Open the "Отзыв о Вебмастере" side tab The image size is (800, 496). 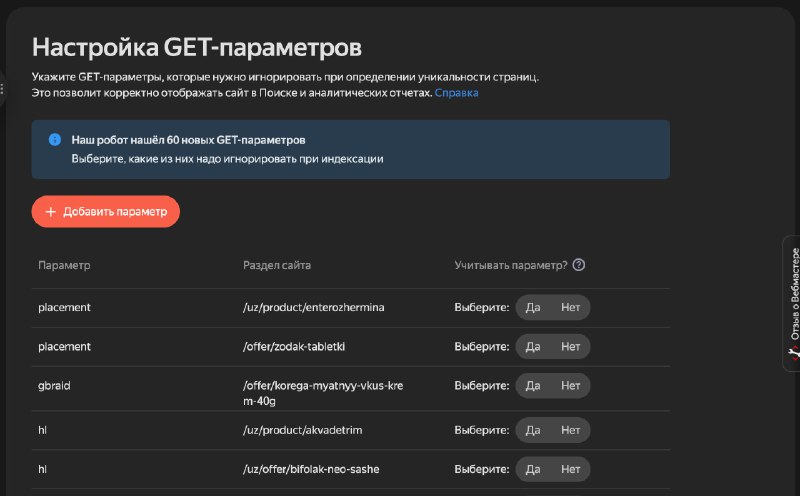coord(793,300)
